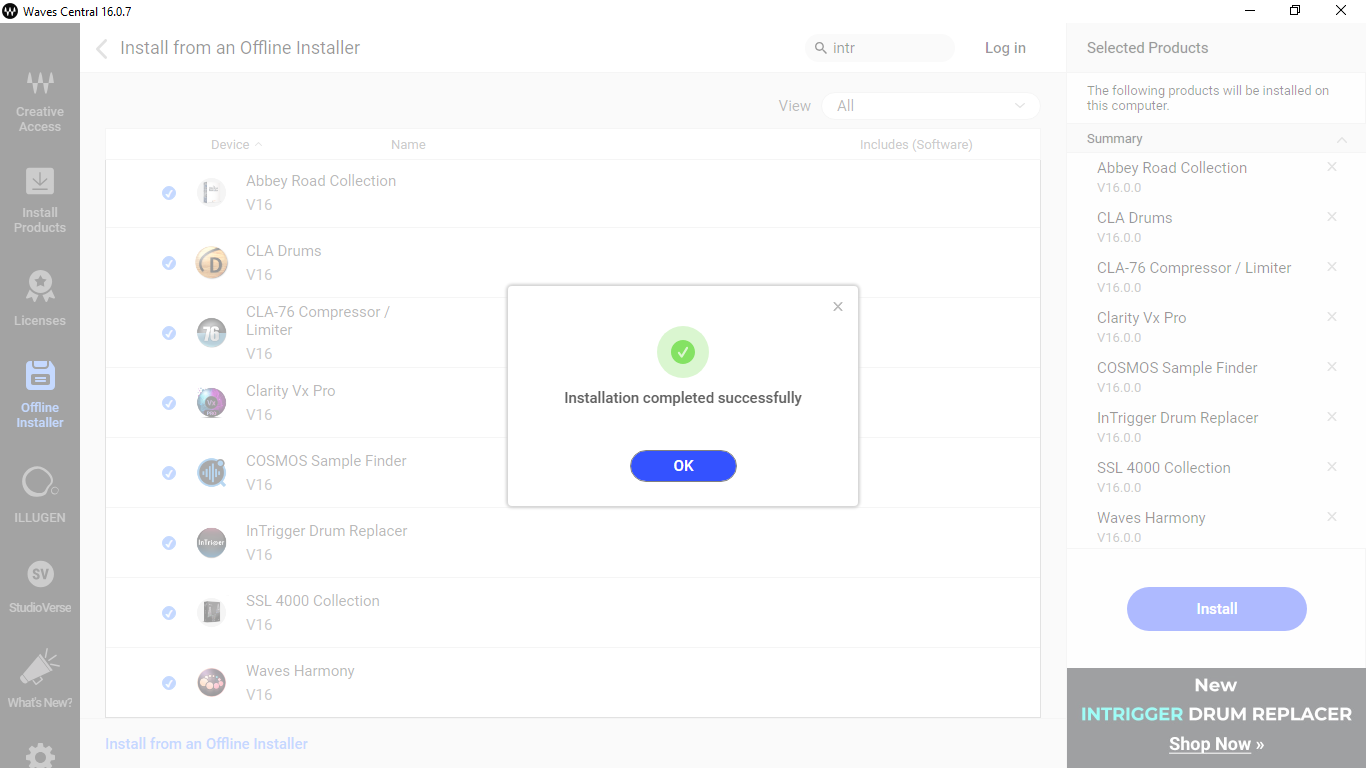This screenshot has width=1366, height=768.
Task: Click Clarity Vx Pro product icon
Action: click(x=211, y=403)
